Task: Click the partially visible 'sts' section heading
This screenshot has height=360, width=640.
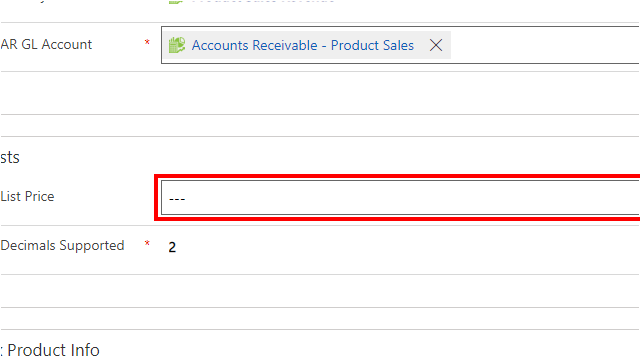Action: click(10, 157)
